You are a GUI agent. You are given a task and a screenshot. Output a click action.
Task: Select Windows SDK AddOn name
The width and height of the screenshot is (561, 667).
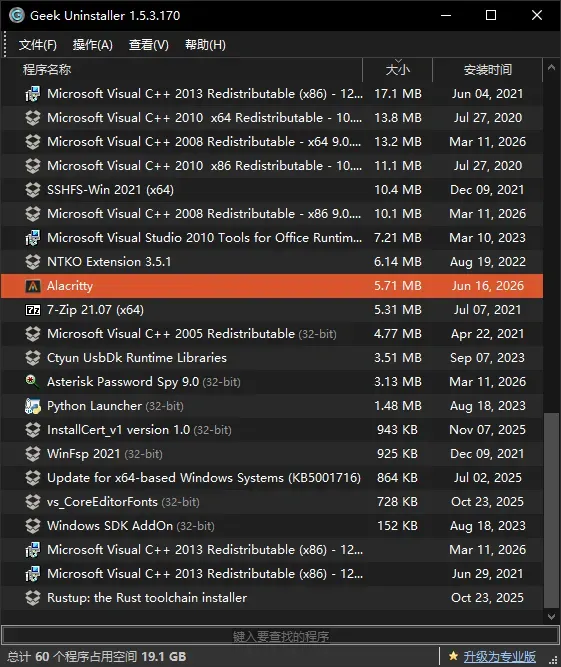[110, 526]
